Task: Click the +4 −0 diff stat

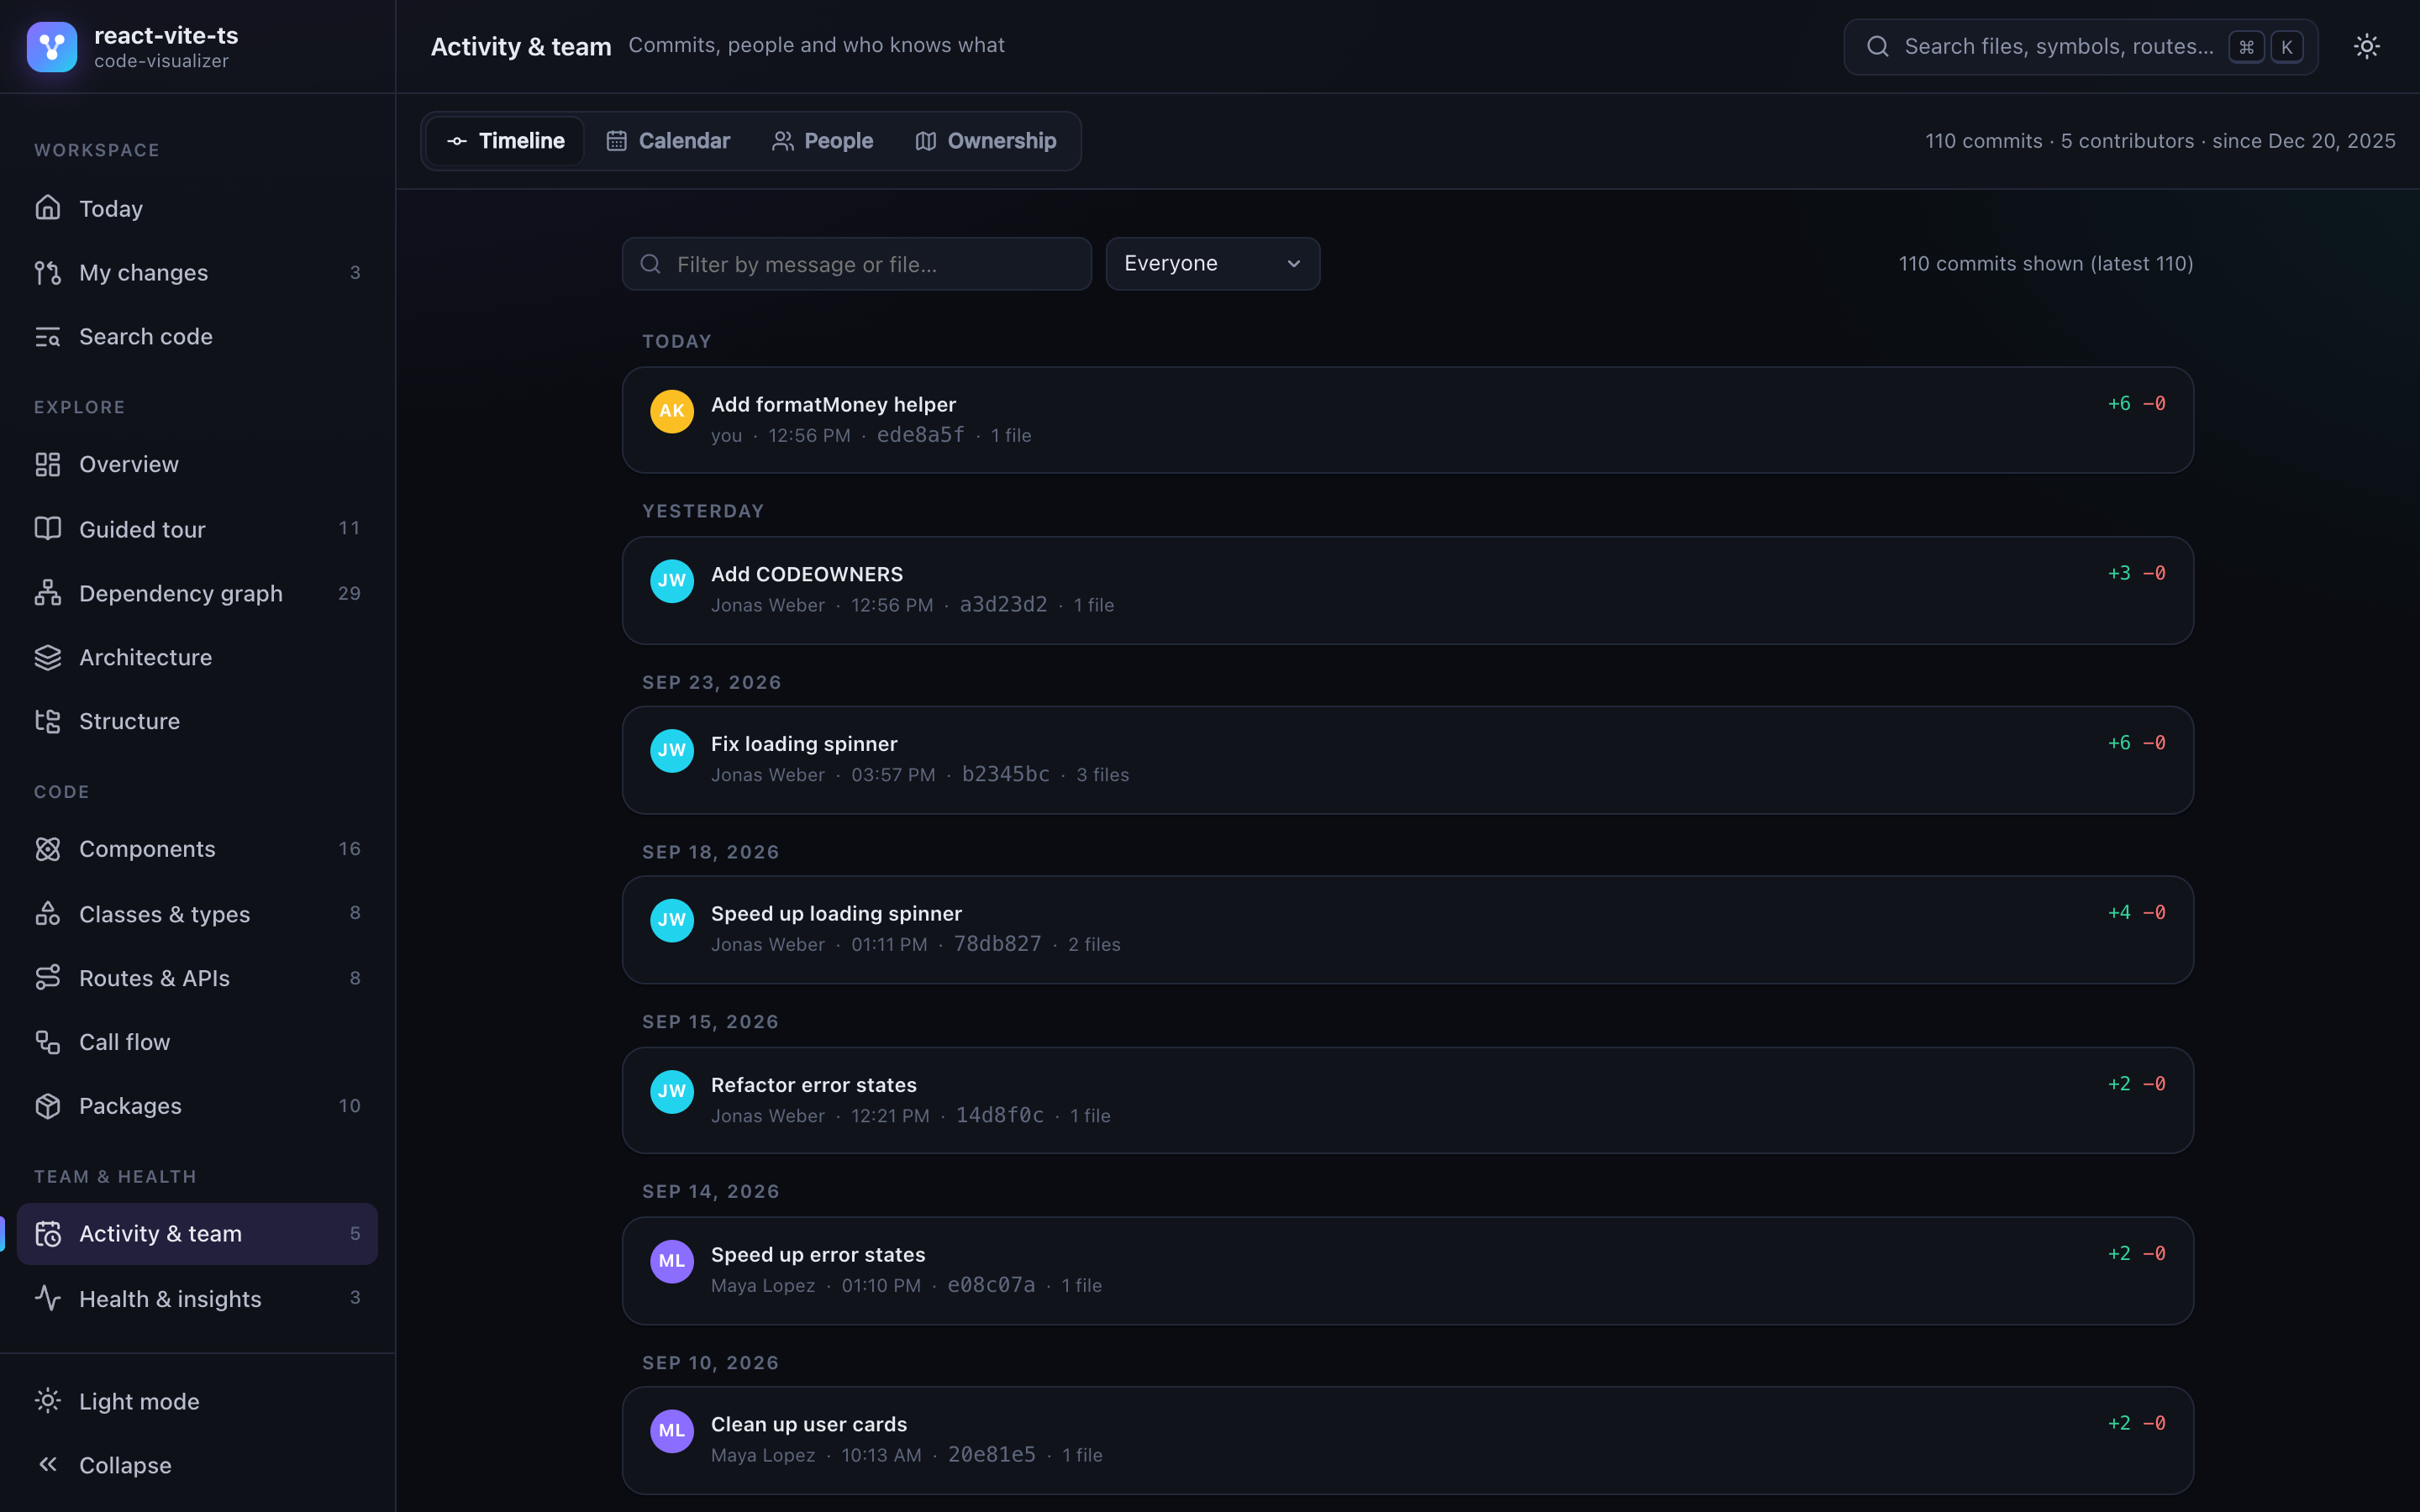Action: tap(2137, 913)
